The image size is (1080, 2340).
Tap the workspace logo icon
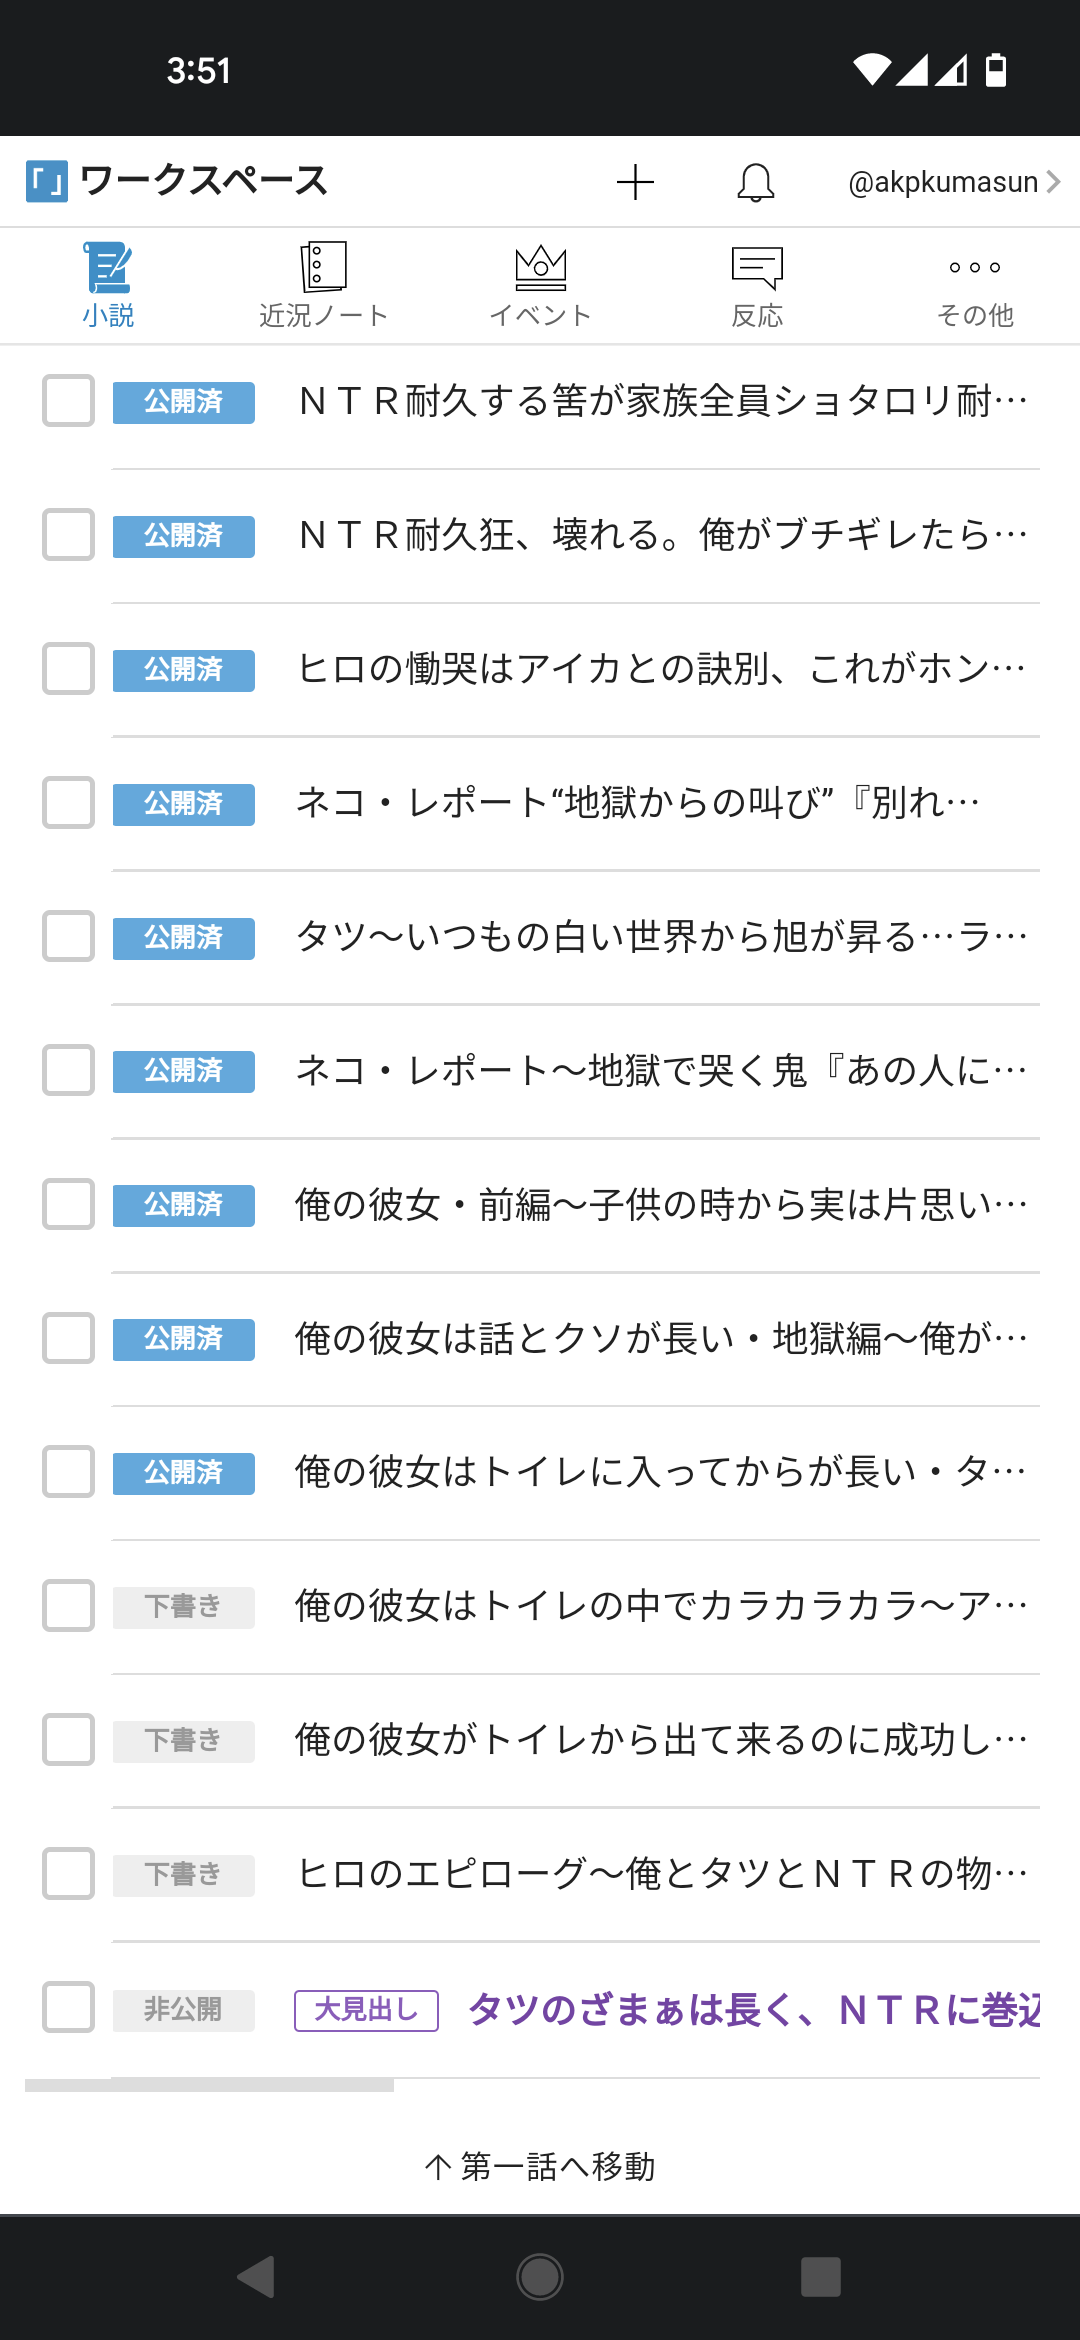pyautogui.click(x=47, y=181)
